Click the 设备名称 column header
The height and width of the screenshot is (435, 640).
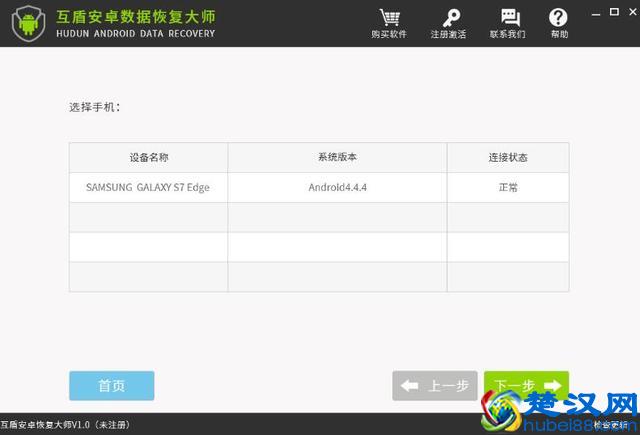point(149,158)
